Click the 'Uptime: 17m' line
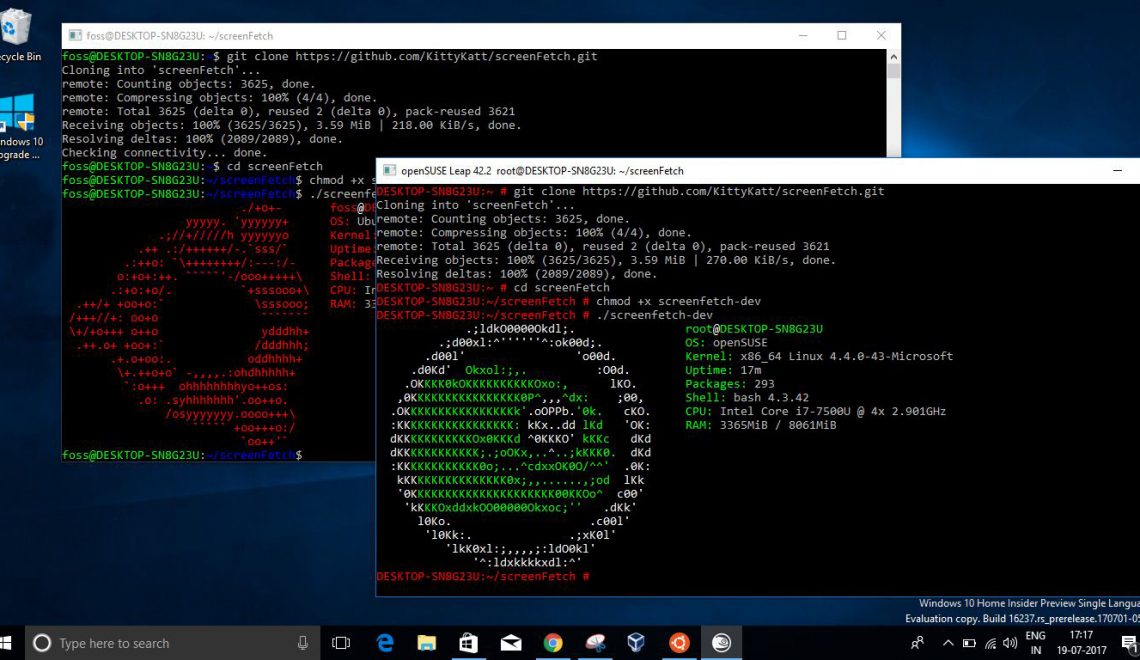The width and height of the screenshot is (1140, 660). [723, 370]
